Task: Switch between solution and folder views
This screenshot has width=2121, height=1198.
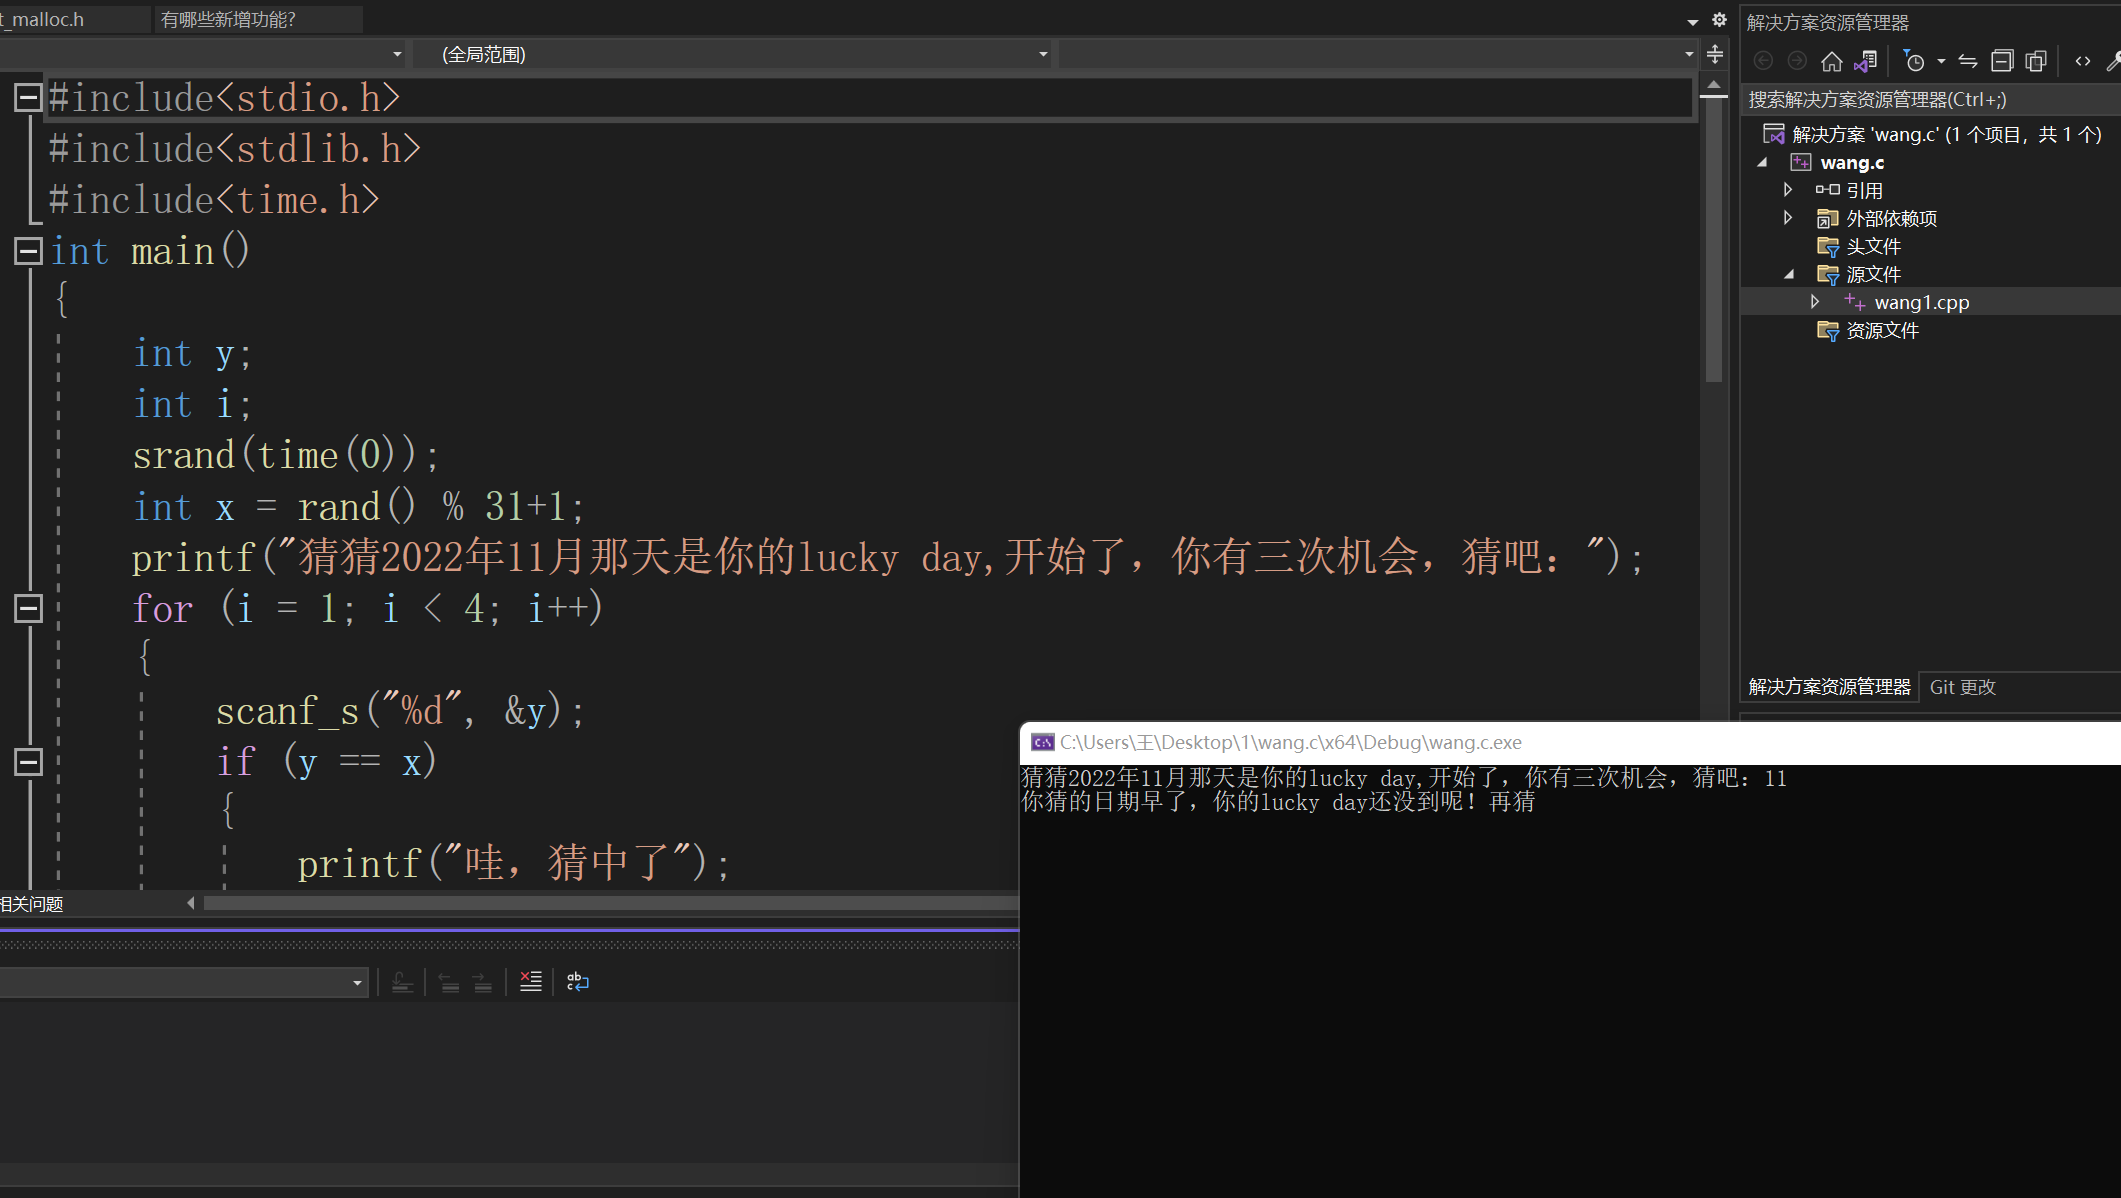Action: click(x=1865, y=62)
